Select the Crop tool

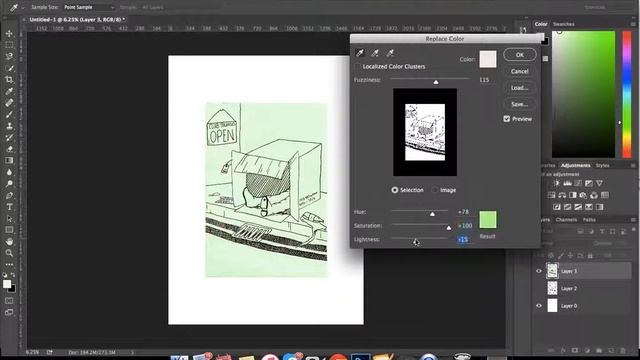point(9,80)
